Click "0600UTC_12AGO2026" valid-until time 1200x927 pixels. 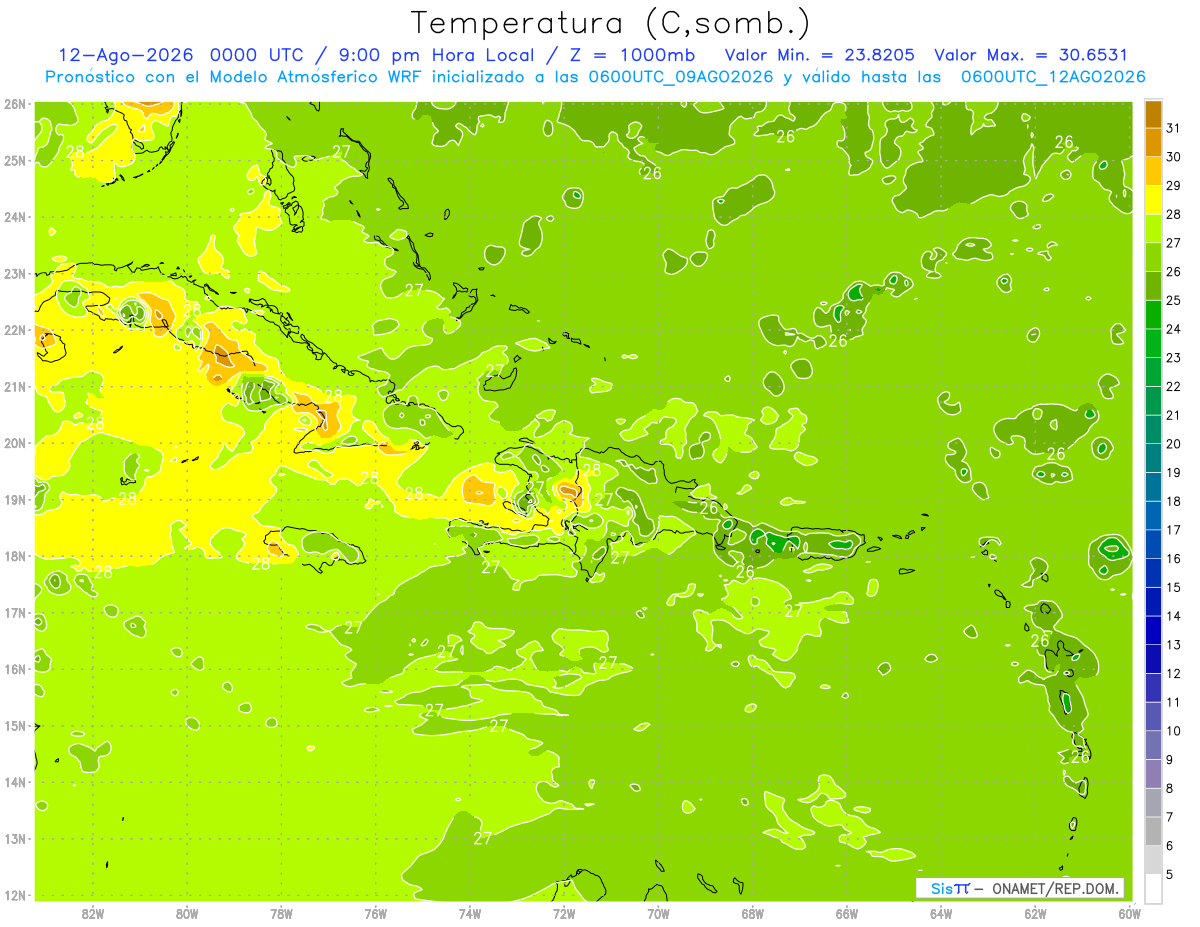coord(1053,77)
